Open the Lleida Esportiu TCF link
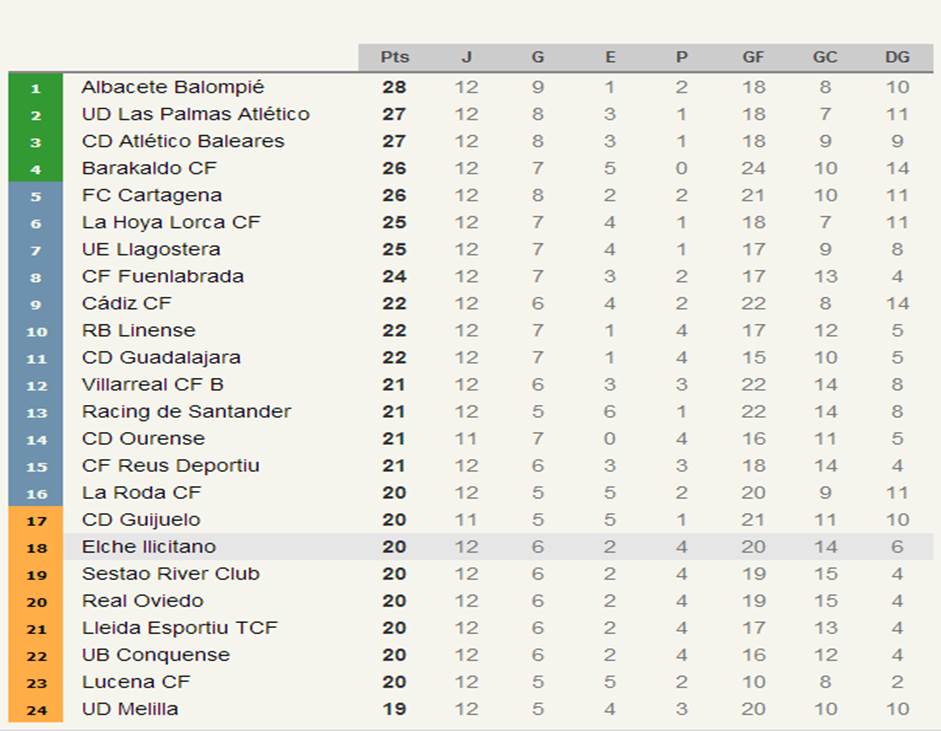Image resolution: width=941 pixels, height=731 pixels. tap(180, 628)
